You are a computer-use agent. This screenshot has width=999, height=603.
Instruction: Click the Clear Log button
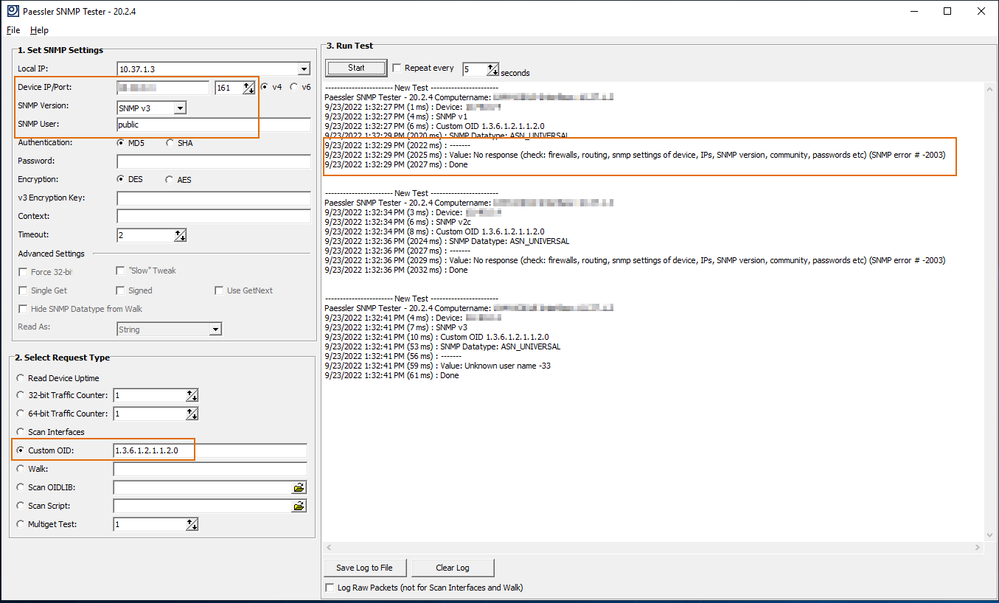pos(452,567)
